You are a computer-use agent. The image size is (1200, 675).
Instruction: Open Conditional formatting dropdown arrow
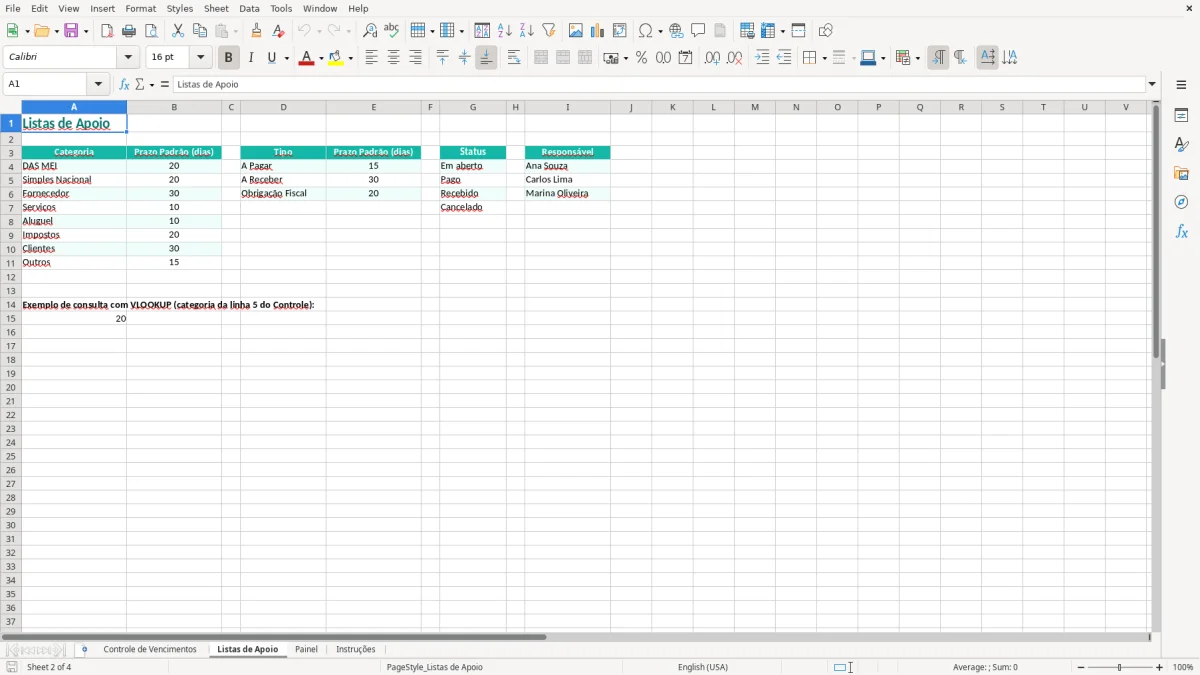coord(917,58)
